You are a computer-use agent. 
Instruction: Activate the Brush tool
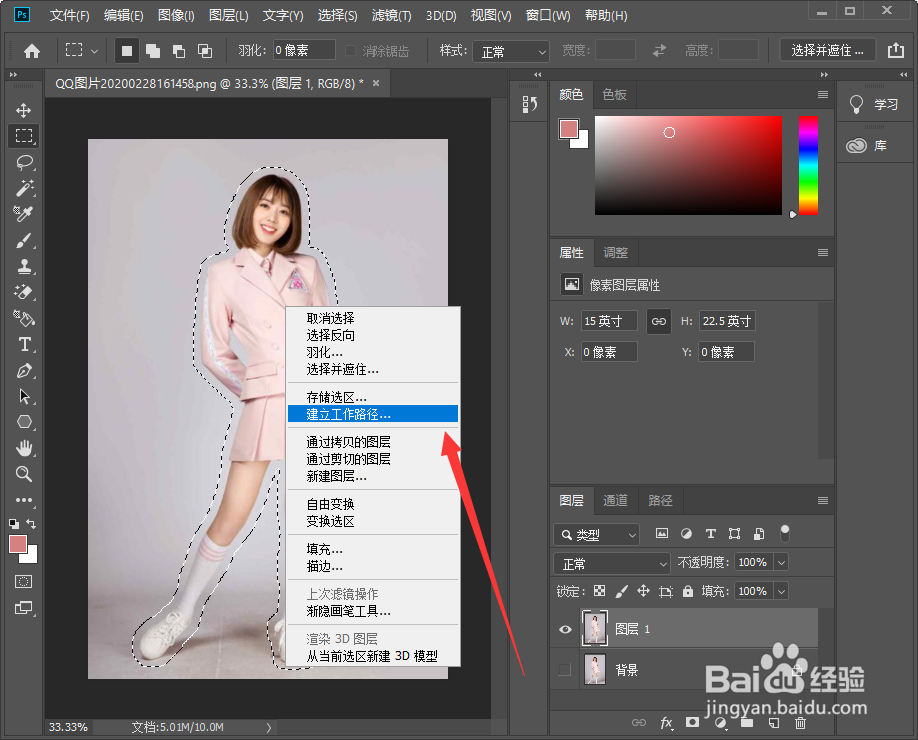24,240
